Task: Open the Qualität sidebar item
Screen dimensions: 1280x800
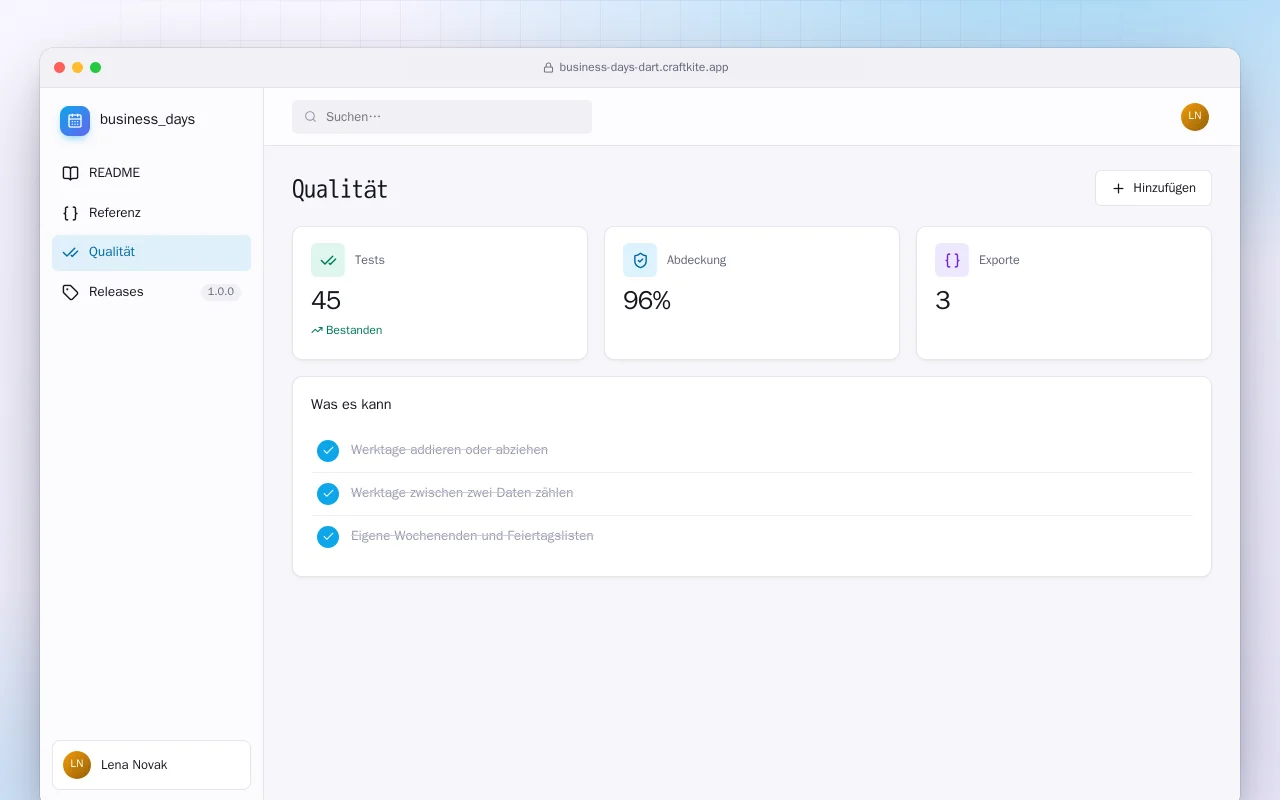Action: point(151,253)
